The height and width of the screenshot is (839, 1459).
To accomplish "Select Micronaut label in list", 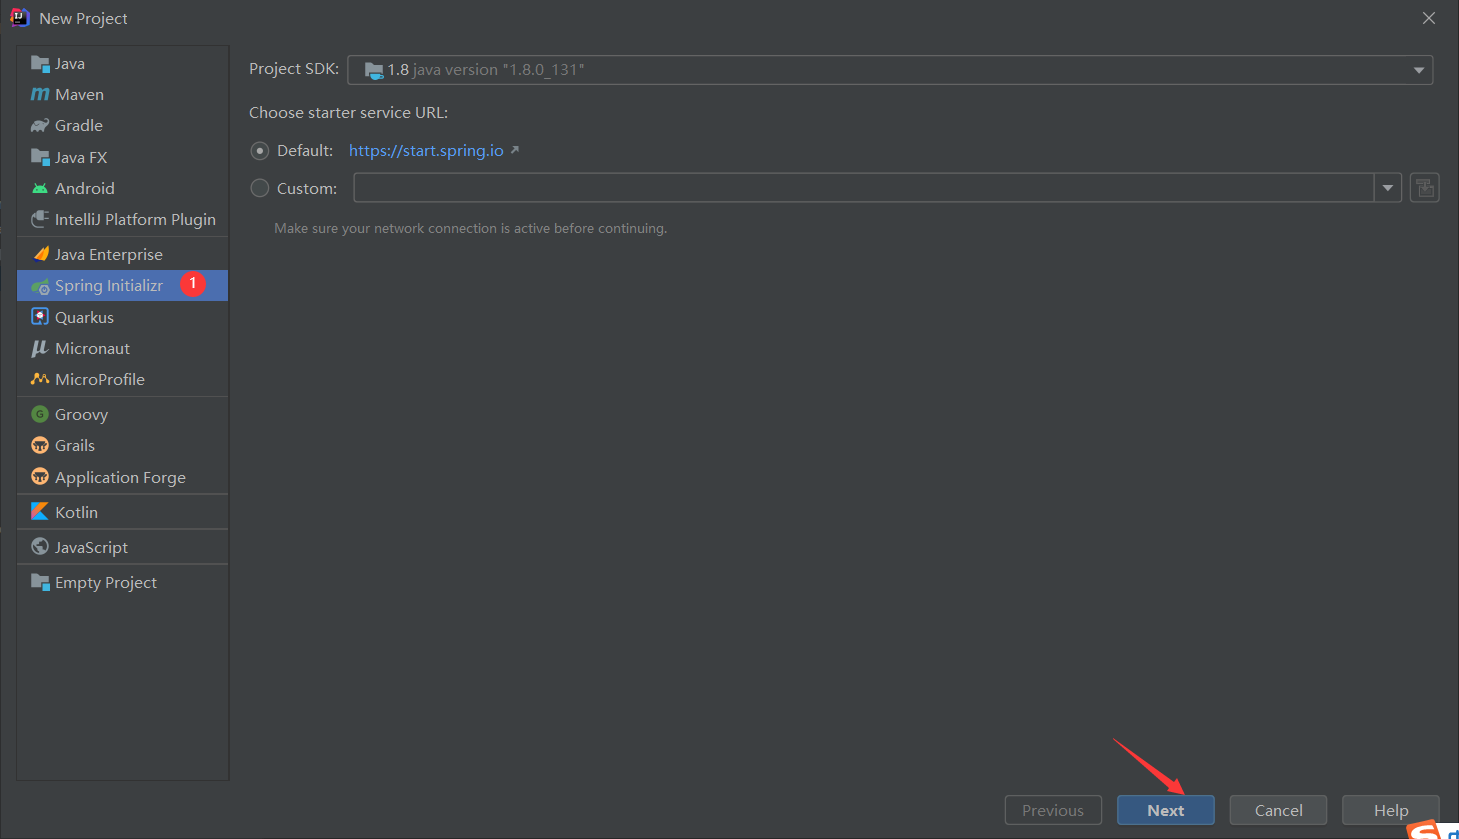I will tap(92, 349).
